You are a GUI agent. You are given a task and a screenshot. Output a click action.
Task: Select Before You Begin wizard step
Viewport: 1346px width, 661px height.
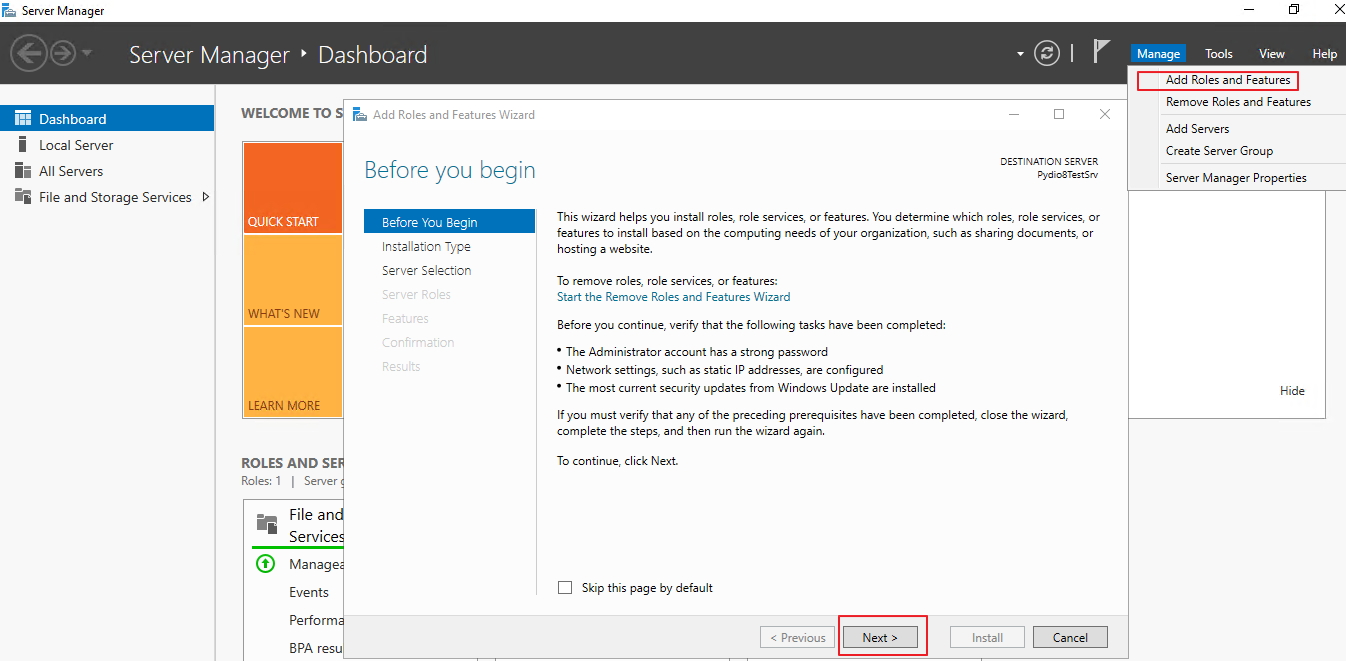click(x=449, y=222)
